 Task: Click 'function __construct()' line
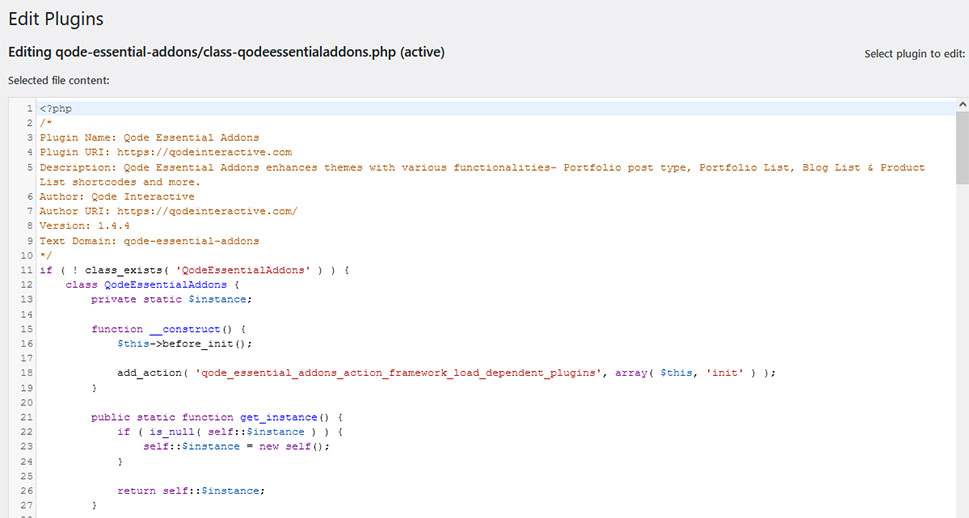click(x=168, y=329)
